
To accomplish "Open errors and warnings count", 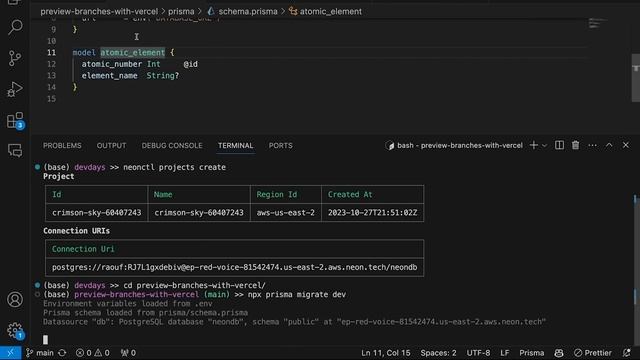I will point(92,353).
